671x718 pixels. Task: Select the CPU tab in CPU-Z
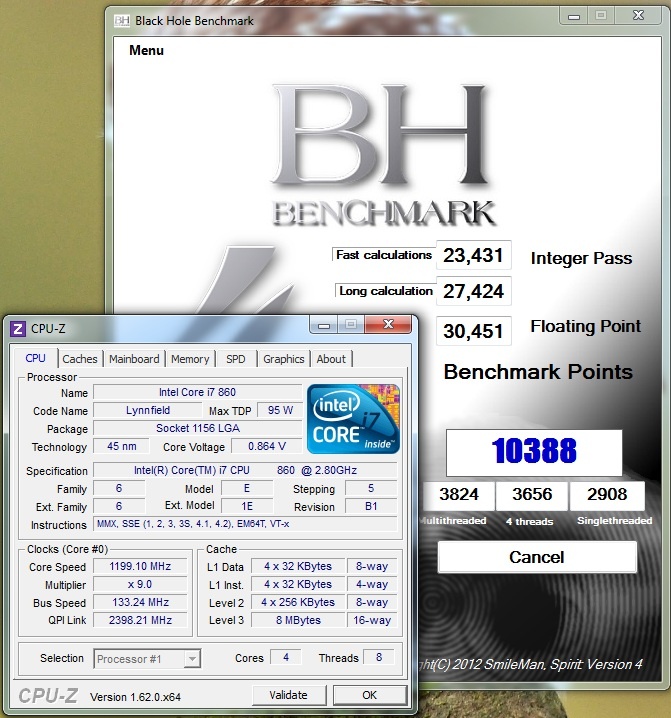point(35,358)
